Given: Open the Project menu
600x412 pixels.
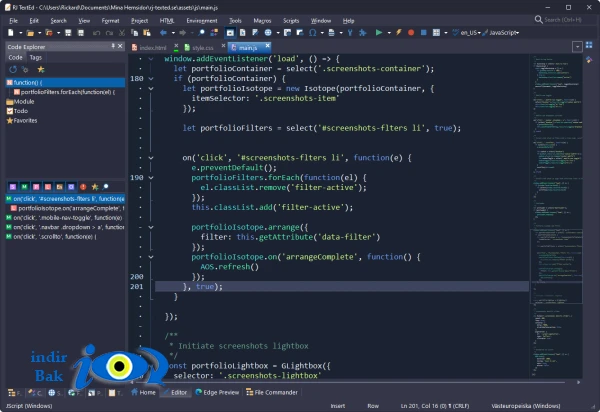Looking at the screenshot, I should pos(139,21).
